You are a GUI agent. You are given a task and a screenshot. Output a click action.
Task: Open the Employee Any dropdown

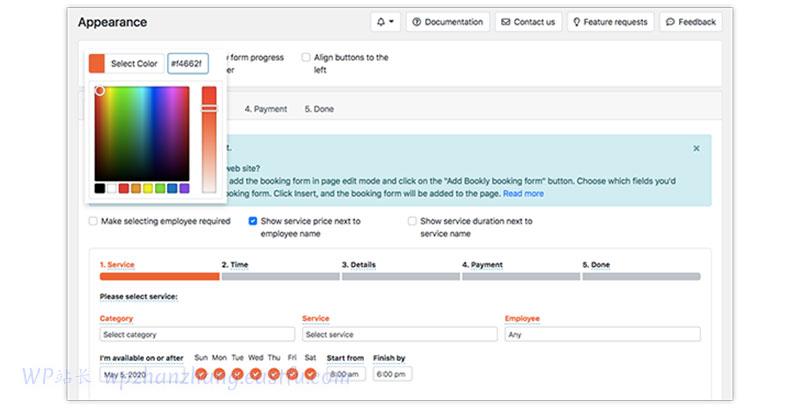(603, 335)
